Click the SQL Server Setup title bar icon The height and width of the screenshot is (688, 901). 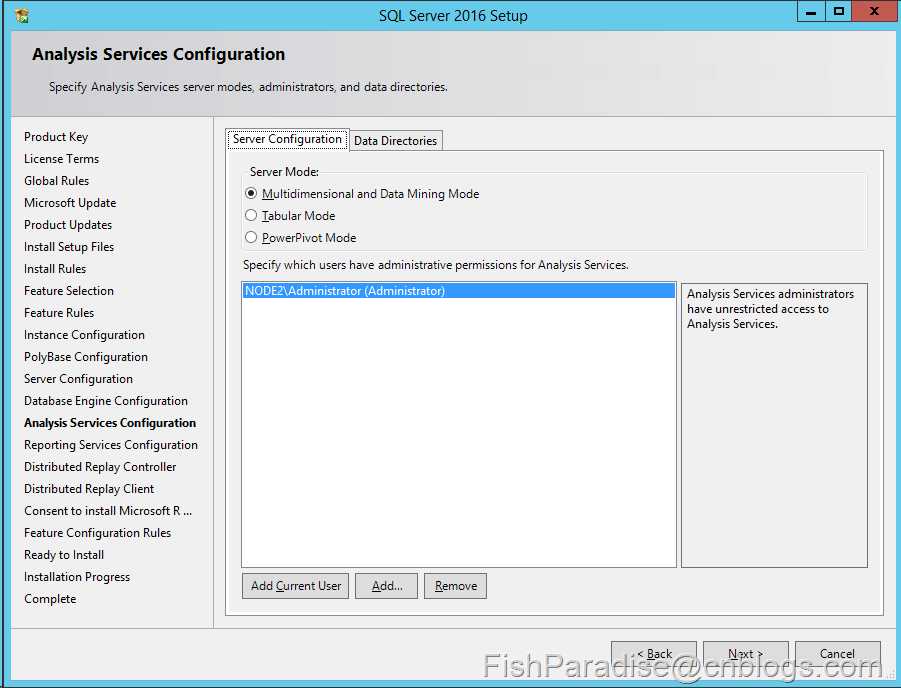(22, 16)
